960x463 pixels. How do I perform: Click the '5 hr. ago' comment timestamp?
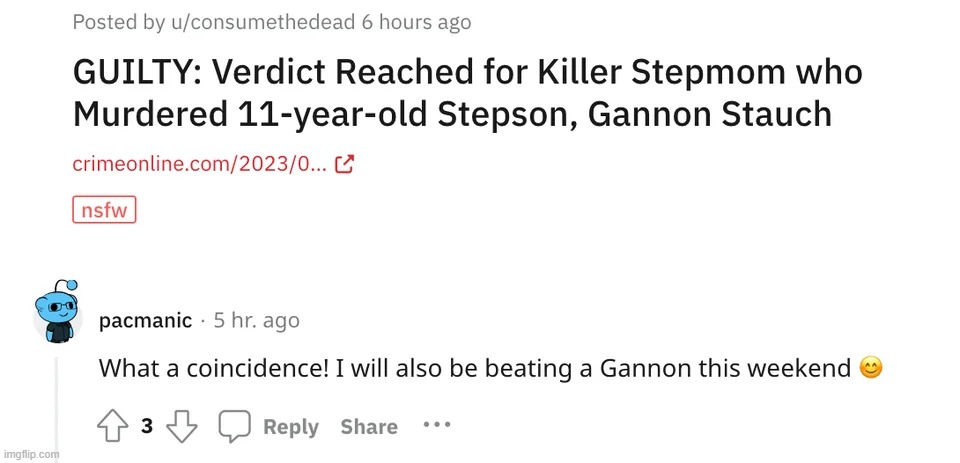click(257, 320)
